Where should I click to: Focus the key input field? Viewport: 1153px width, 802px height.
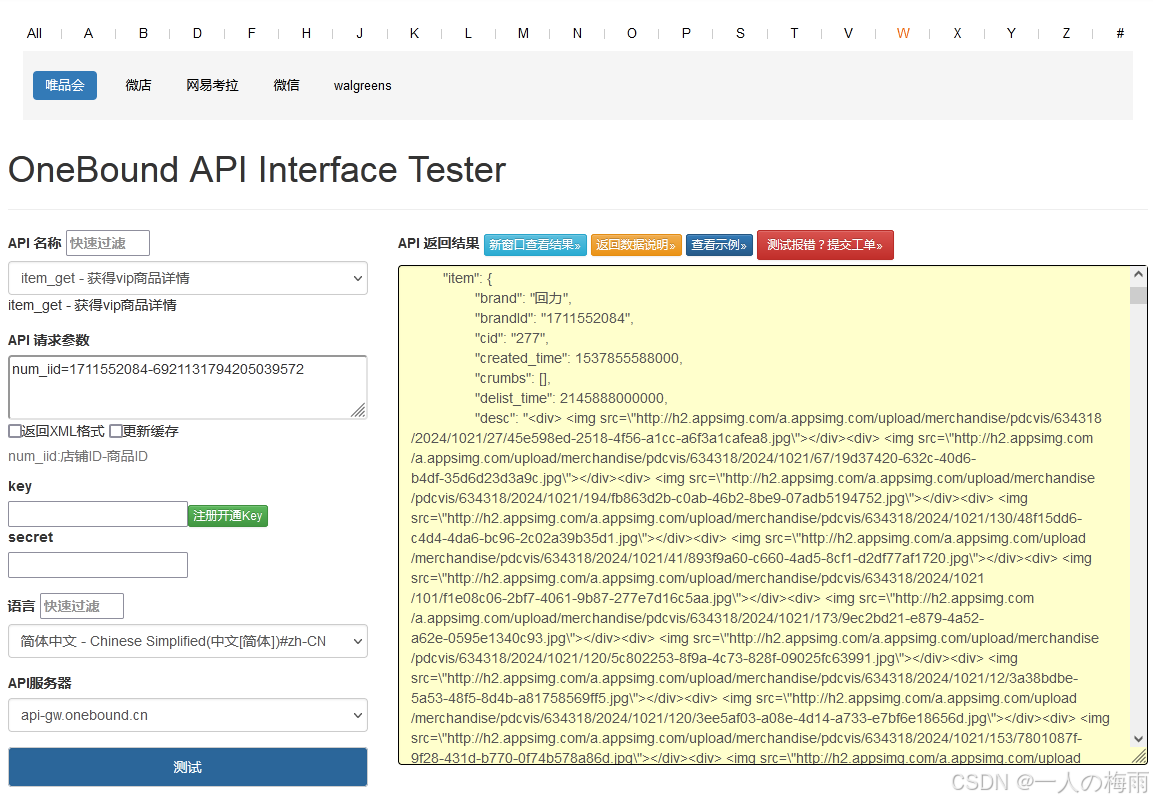(x=98, y=514)
